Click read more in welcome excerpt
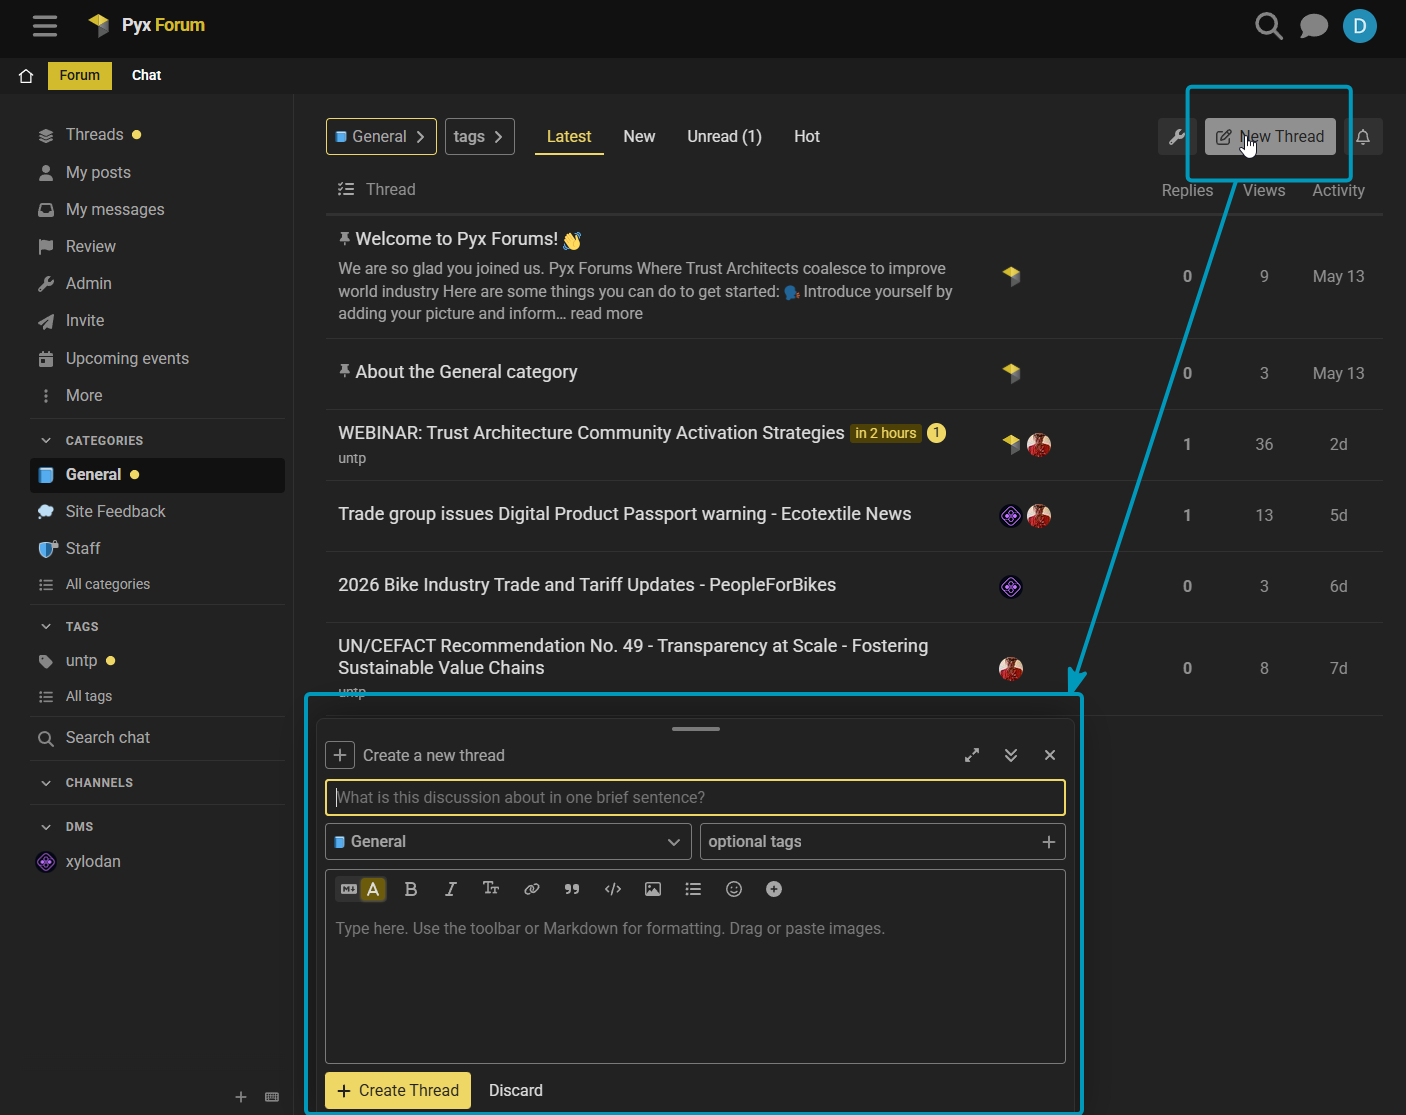Image resolution: width=1406 pixels, height=1115 pixels. (x=607, y=314)
